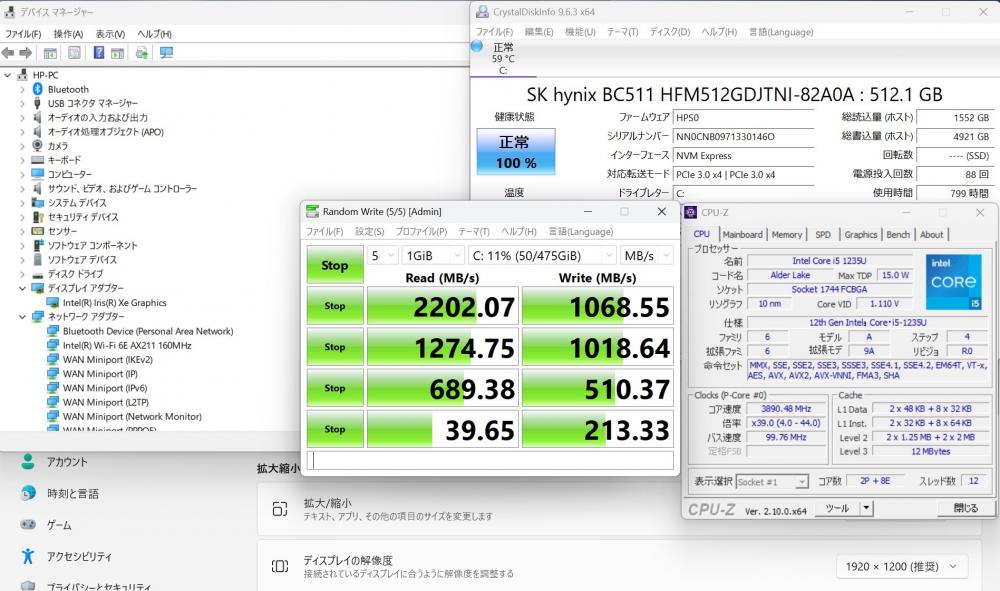Expand the Bluetooth category in Device Manager
1000x591 pixels.
[x=22, y=89]
